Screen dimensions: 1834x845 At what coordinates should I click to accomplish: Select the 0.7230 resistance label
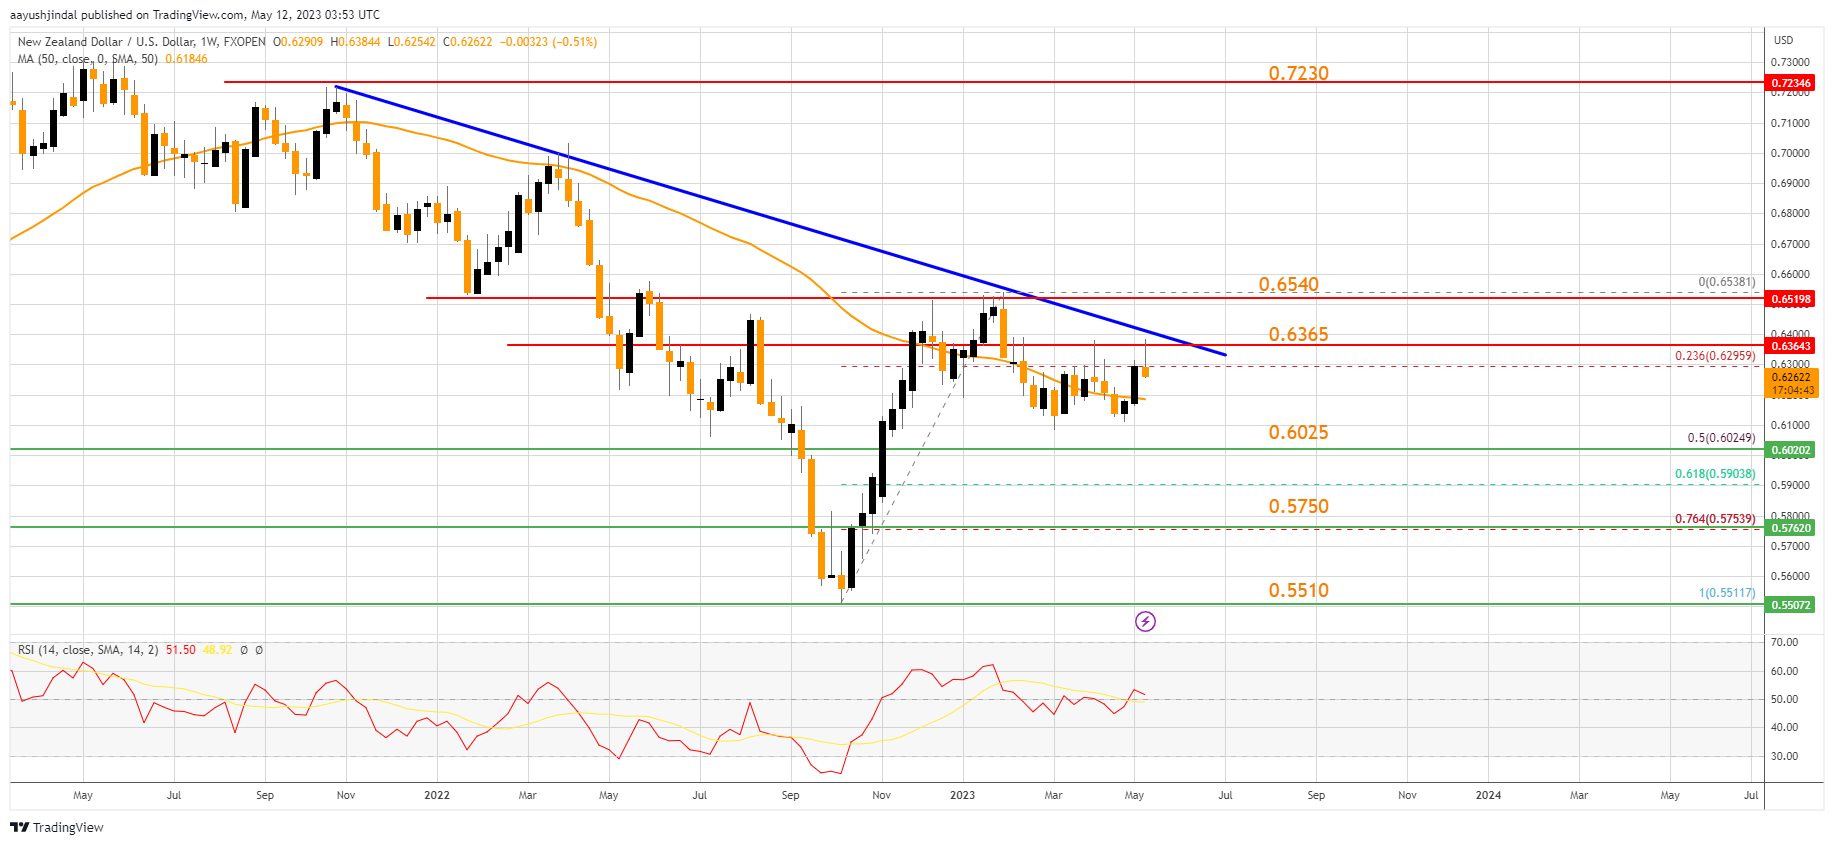coord(1298,73)
